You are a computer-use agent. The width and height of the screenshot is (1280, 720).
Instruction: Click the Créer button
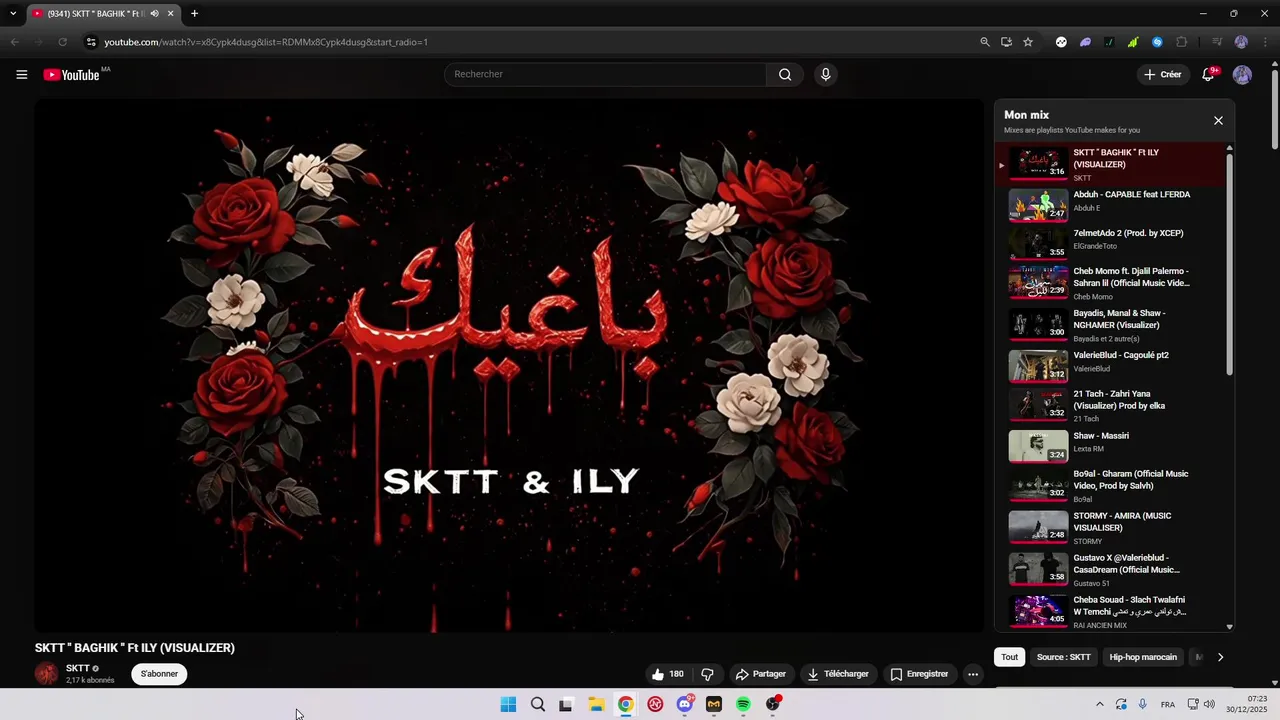coord(1163,75)
